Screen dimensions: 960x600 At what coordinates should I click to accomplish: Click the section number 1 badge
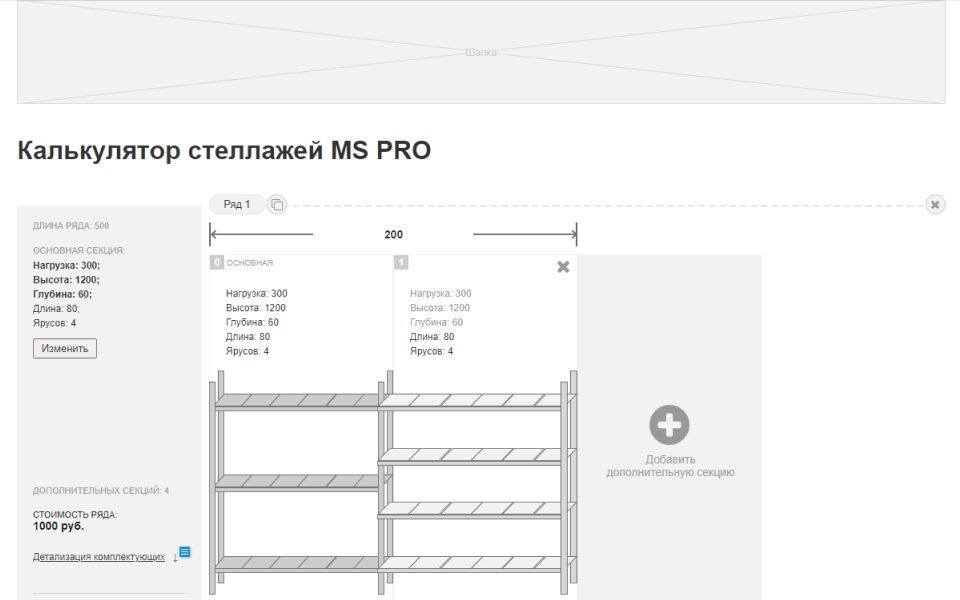coord(400,263)
